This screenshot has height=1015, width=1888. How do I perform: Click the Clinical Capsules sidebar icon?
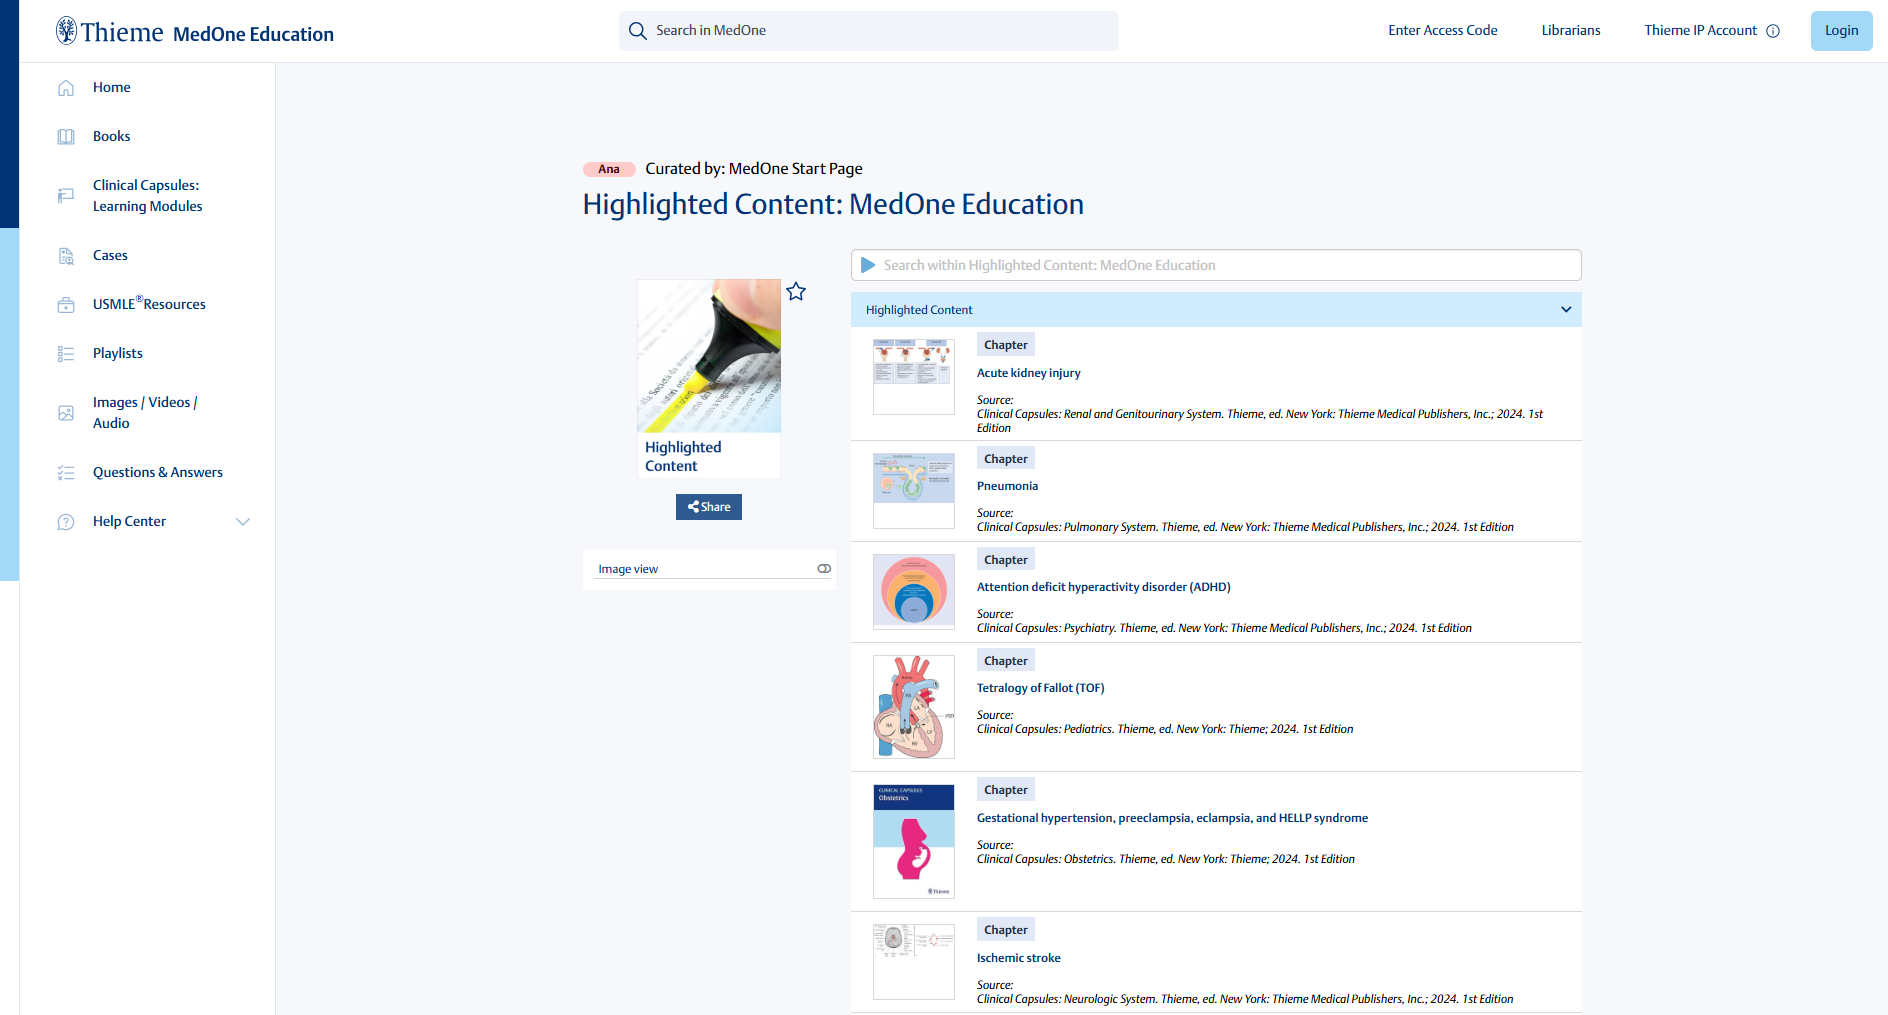click(x=66, y=196)
